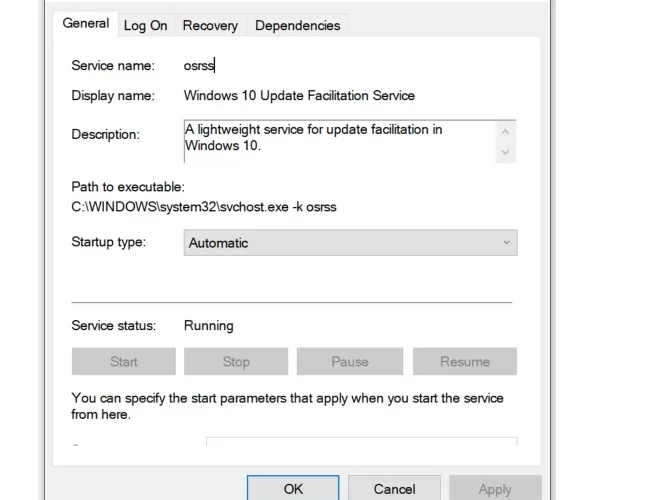The width and height of the screenshot is (651, 500).
Task: Click the service name osrss text
Action: pyautogui.click(x=199, y=66)
